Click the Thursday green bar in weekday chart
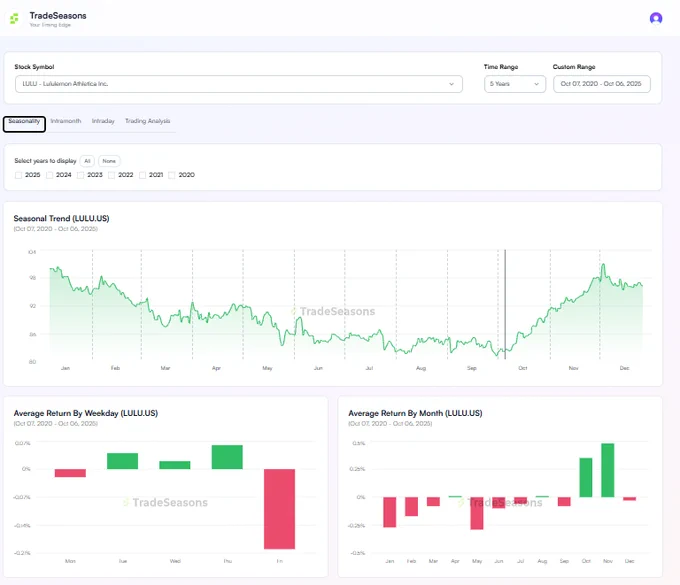Viewport: 680px width, 585px height. point(227,457)
